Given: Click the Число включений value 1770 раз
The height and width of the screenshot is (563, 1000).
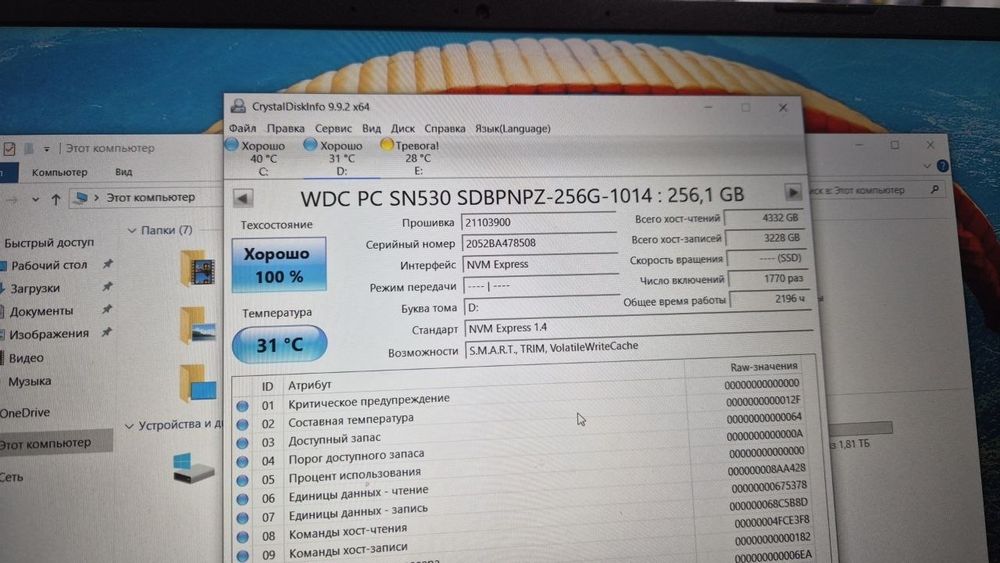Looking at the screenshot, I should 767,279.
